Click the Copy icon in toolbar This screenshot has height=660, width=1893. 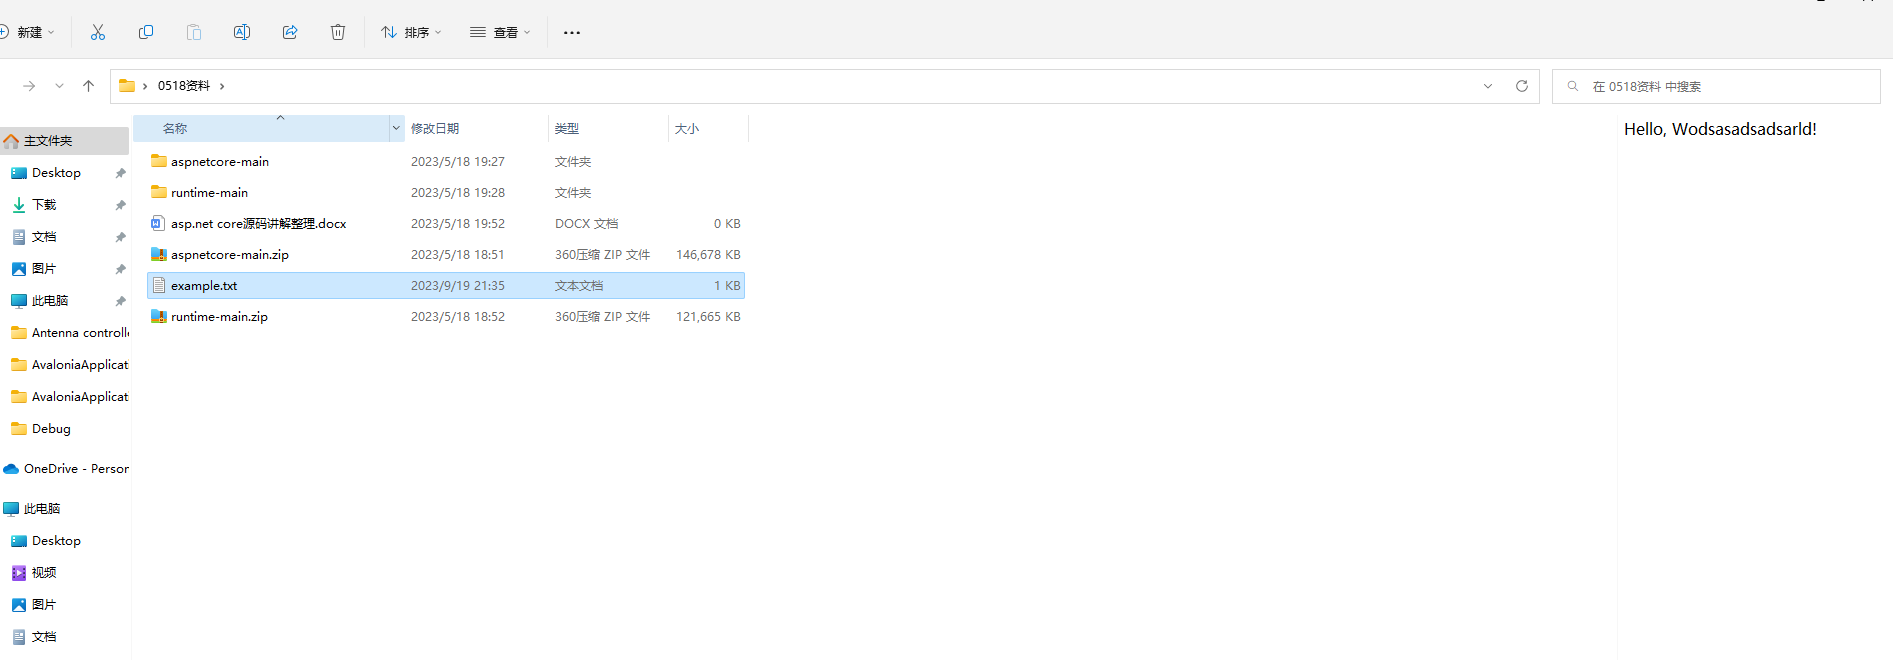click(x=146, y=32)
